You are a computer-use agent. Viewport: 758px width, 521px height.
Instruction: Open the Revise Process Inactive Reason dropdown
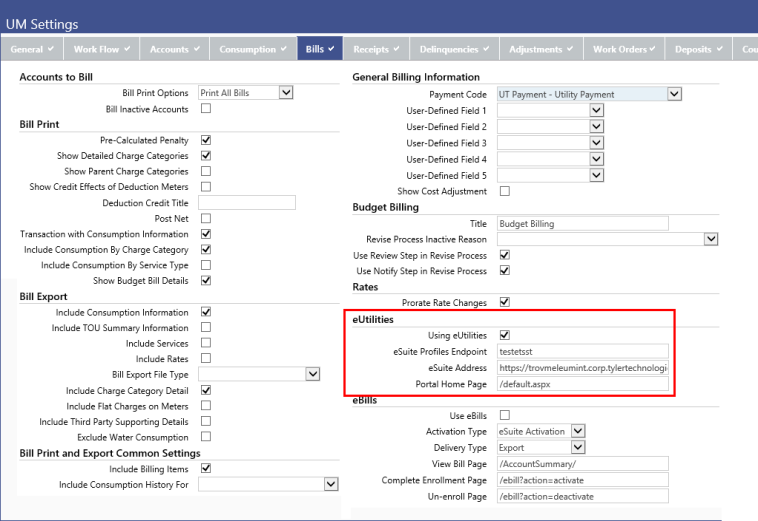click(x=711, y=240)
